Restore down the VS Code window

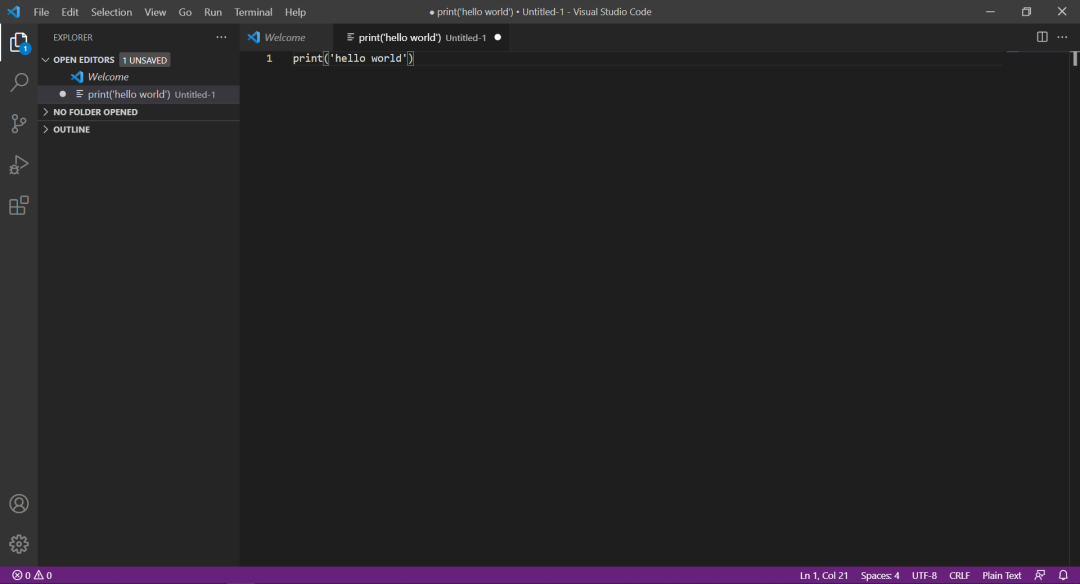pos(1026,12)
